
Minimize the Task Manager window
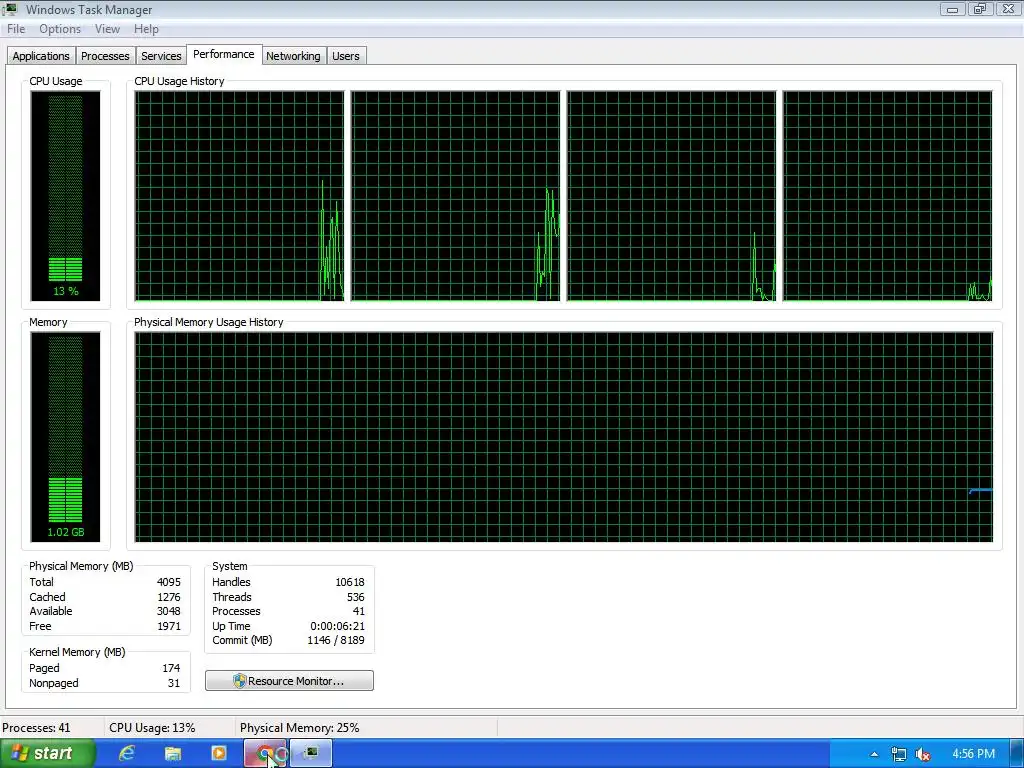(x=953, y=9)
